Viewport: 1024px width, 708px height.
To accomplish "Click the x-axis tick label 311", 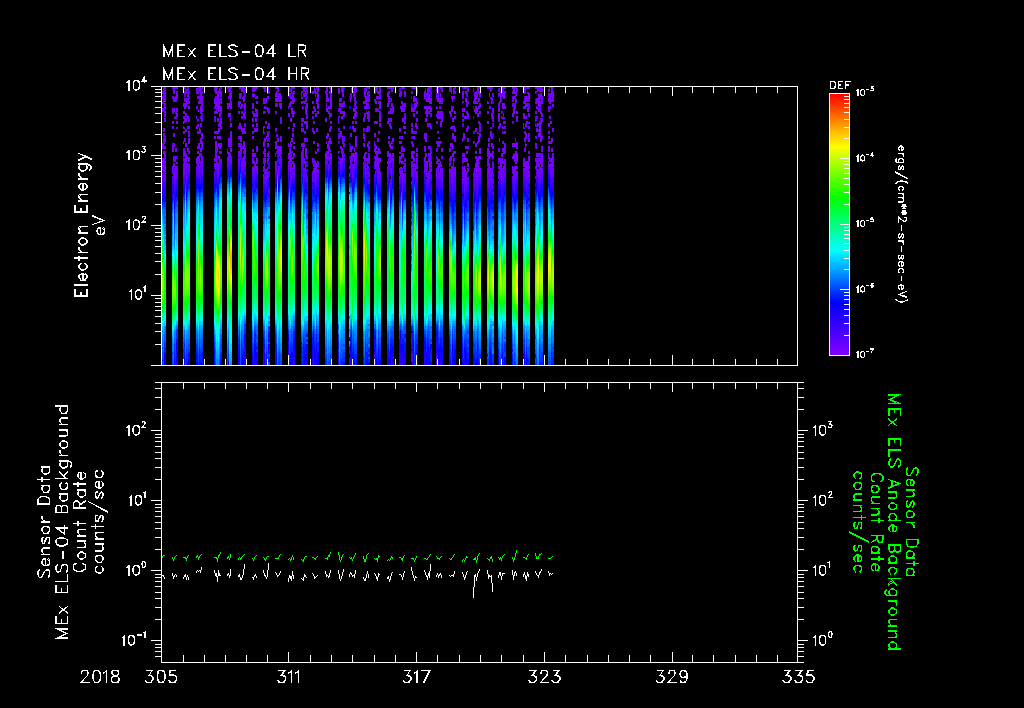I will [289, 677].
